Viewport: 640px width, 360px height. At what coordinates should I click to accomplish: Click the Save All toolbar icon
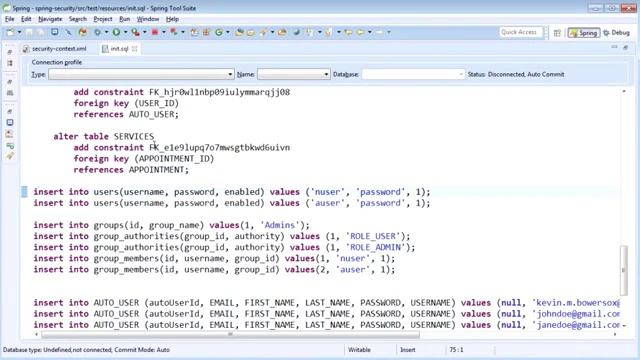tap(40, 32)
